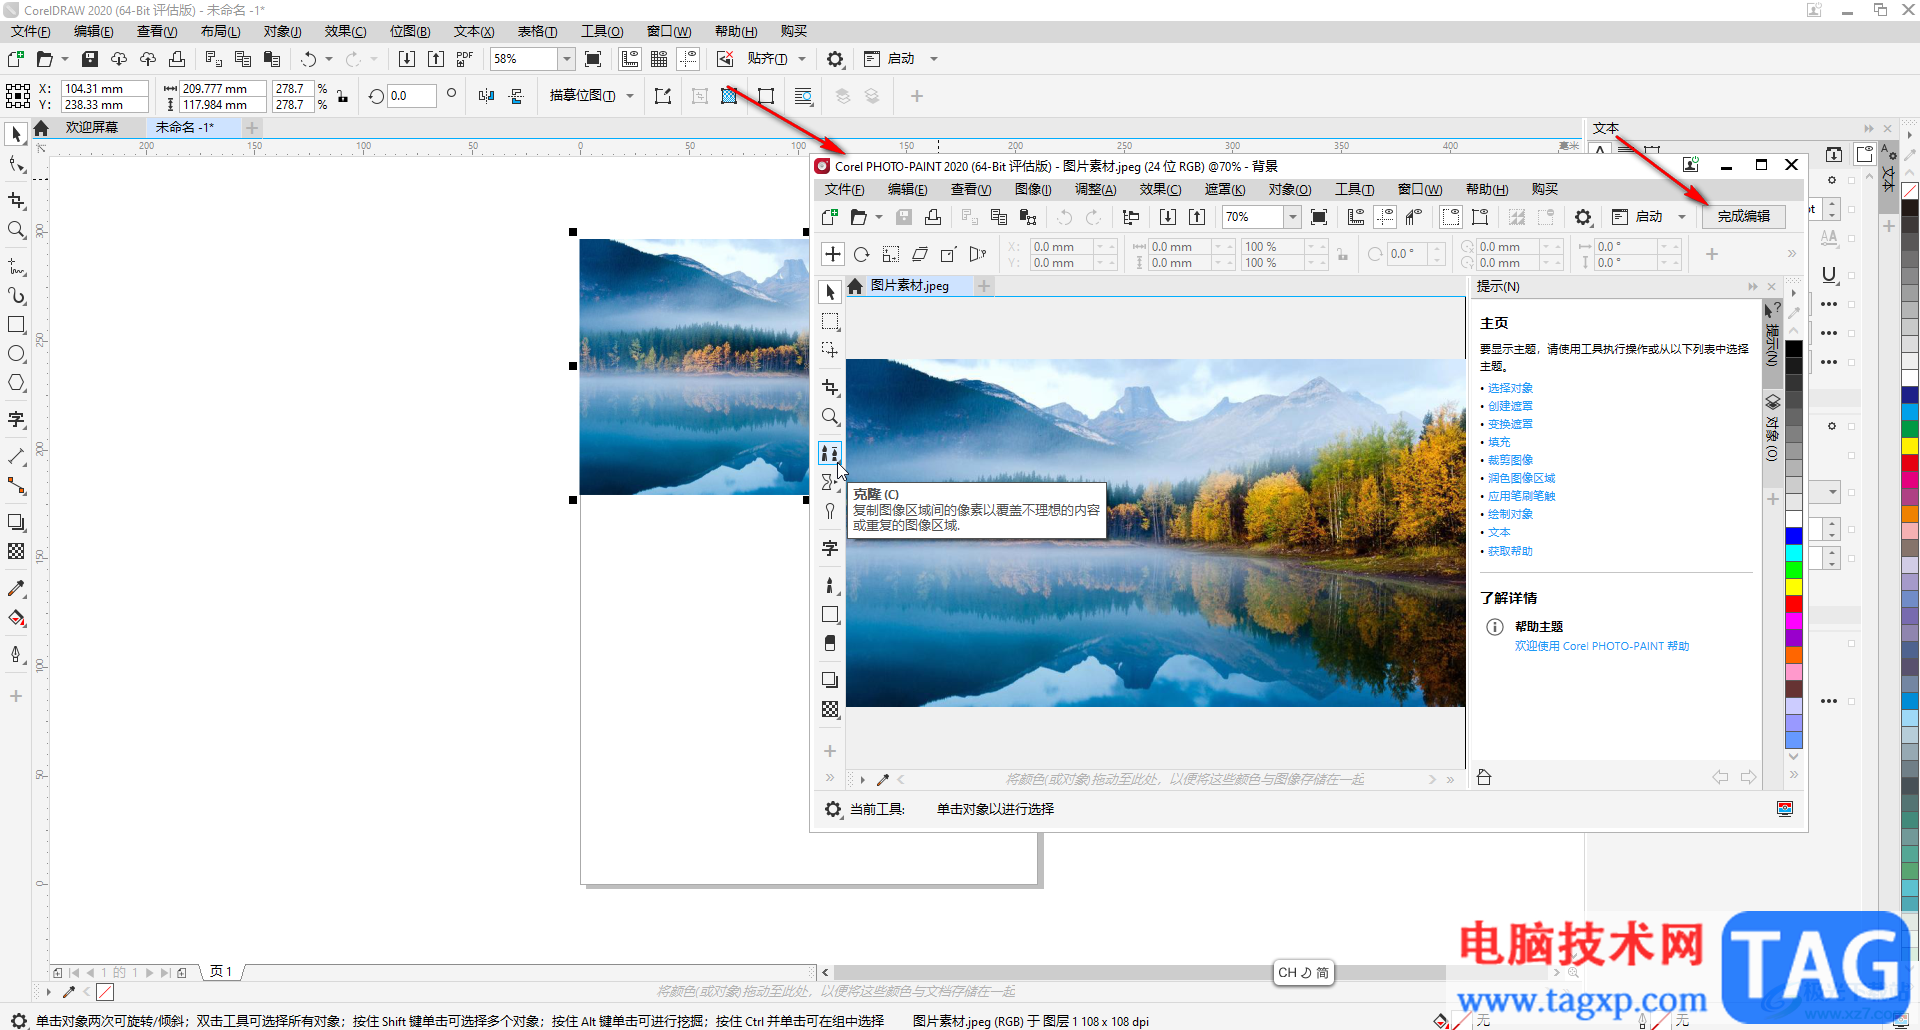Choose the Rectangle Mask tool in PHOTO-PAINT
This screenshot has height=1030, width=1920.
click(x=830, y=321)
